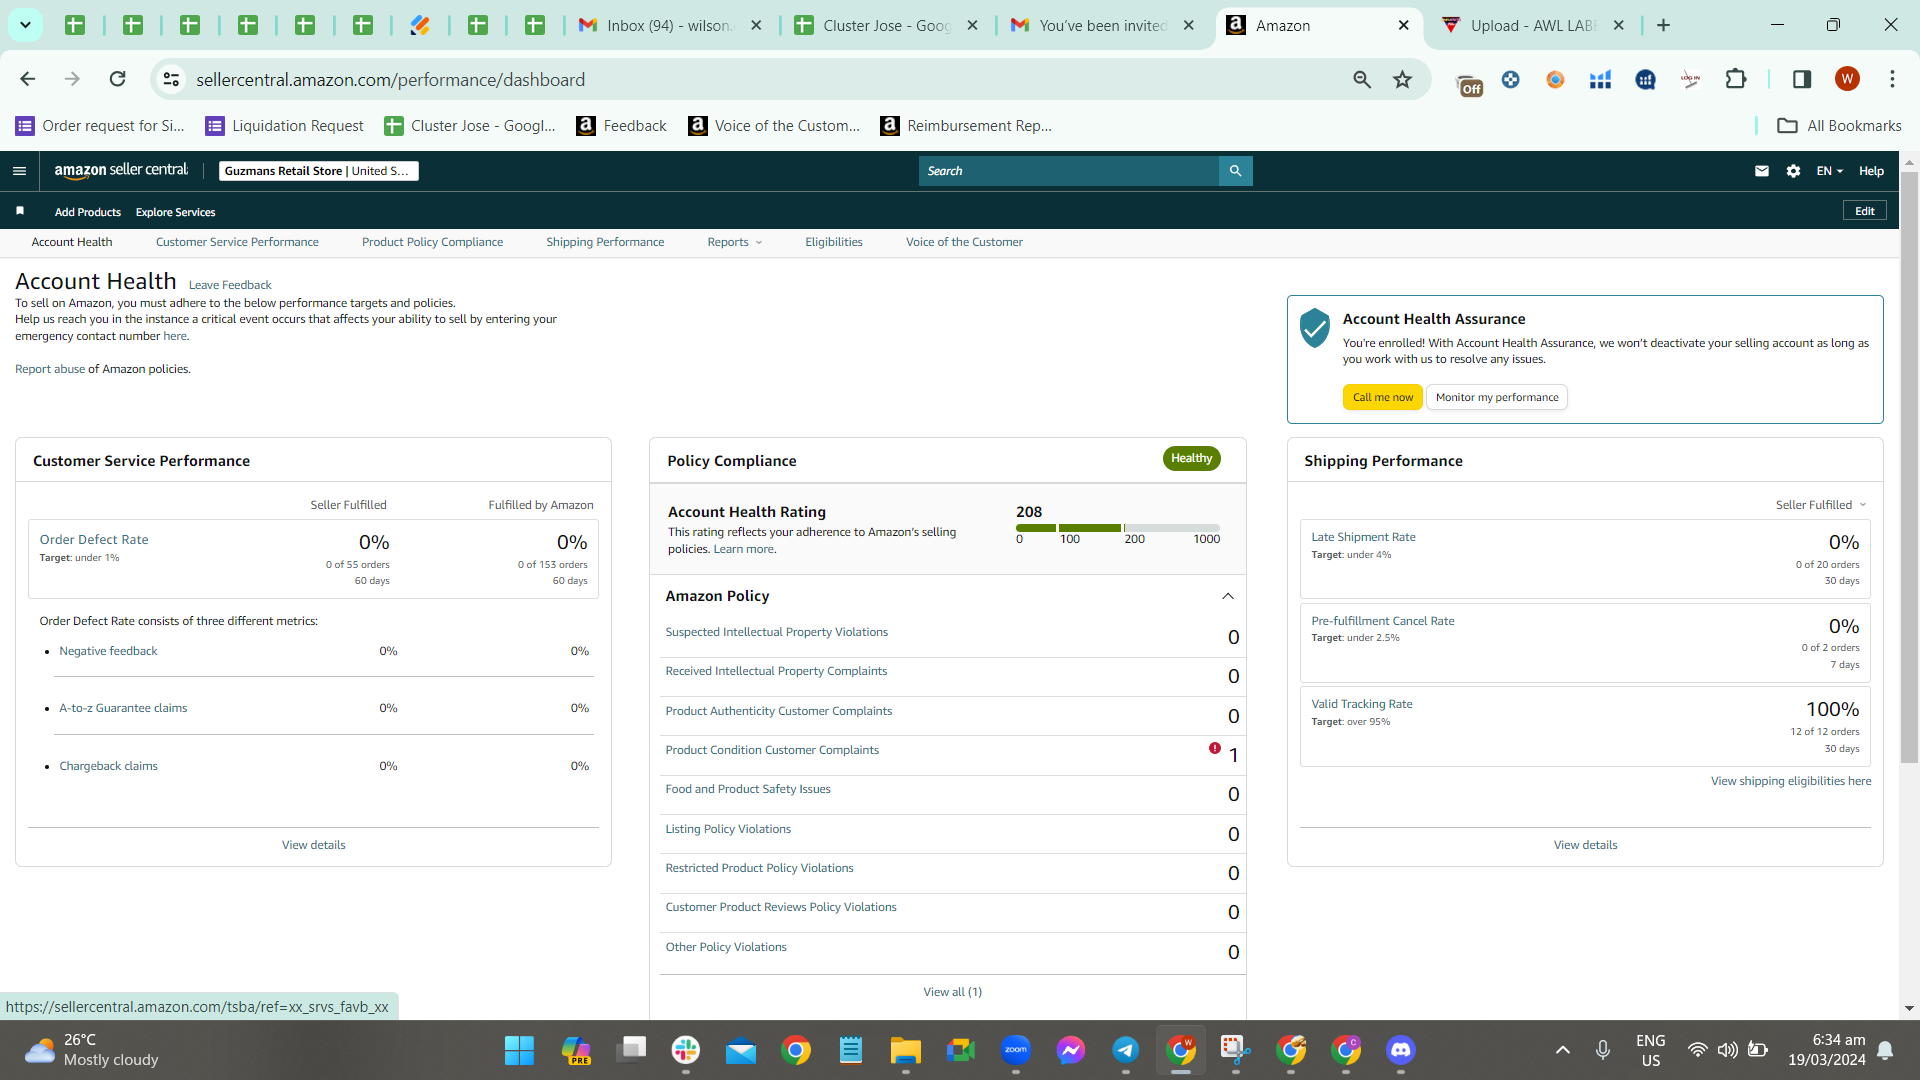Open the tab search dropdown arrow
The height and width of the screenshot is (1080, 1920).
(x=25, y=25)
